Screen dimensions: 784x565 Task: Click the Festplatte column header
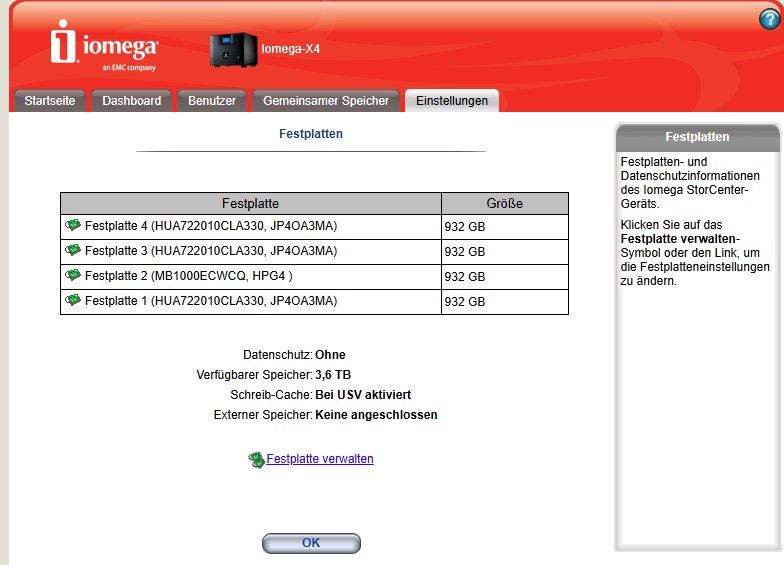click(250, 204)
